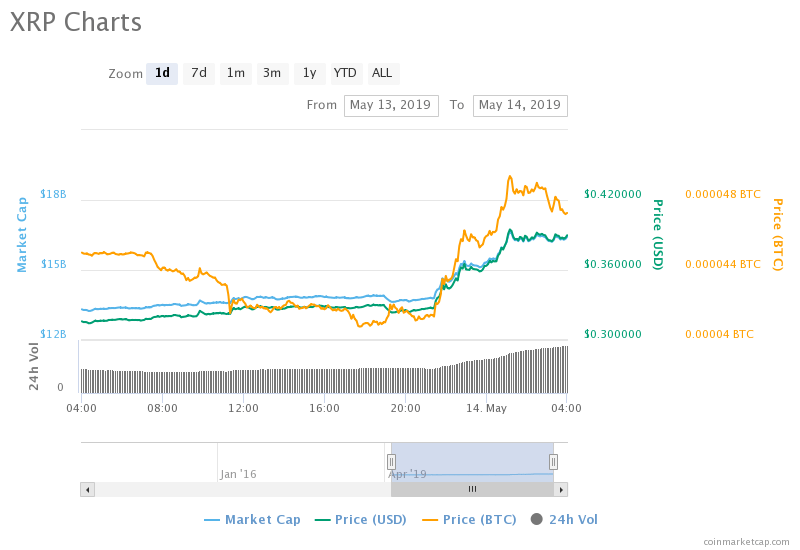800x550 pixels.
Task: Click the $0.360000 price axis label
Action: tap(613, 264)
